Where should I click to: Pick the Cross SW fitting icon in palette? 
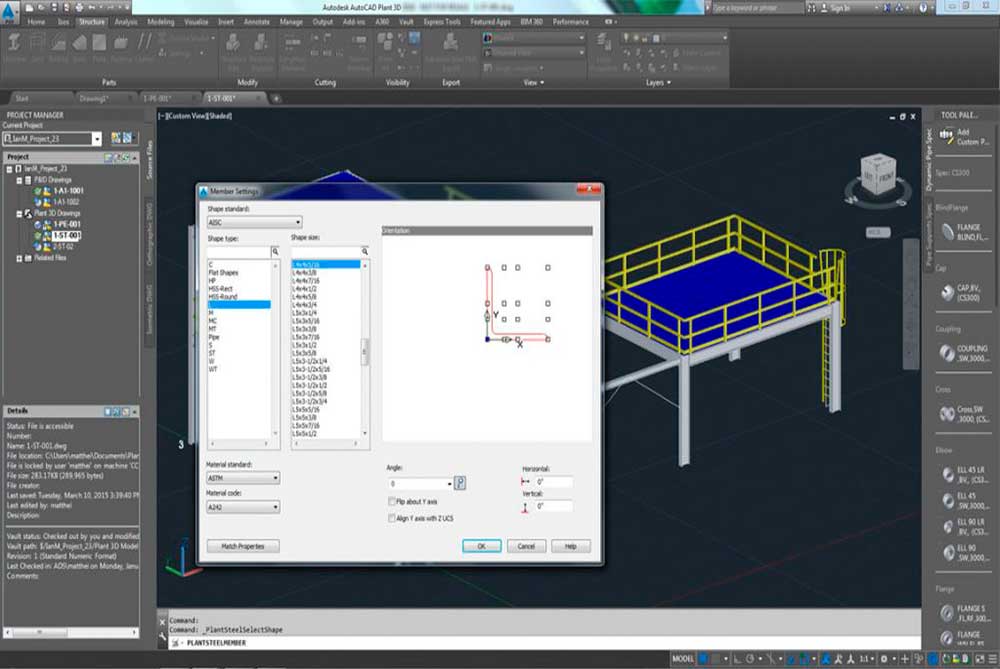[x=946, y=413]
